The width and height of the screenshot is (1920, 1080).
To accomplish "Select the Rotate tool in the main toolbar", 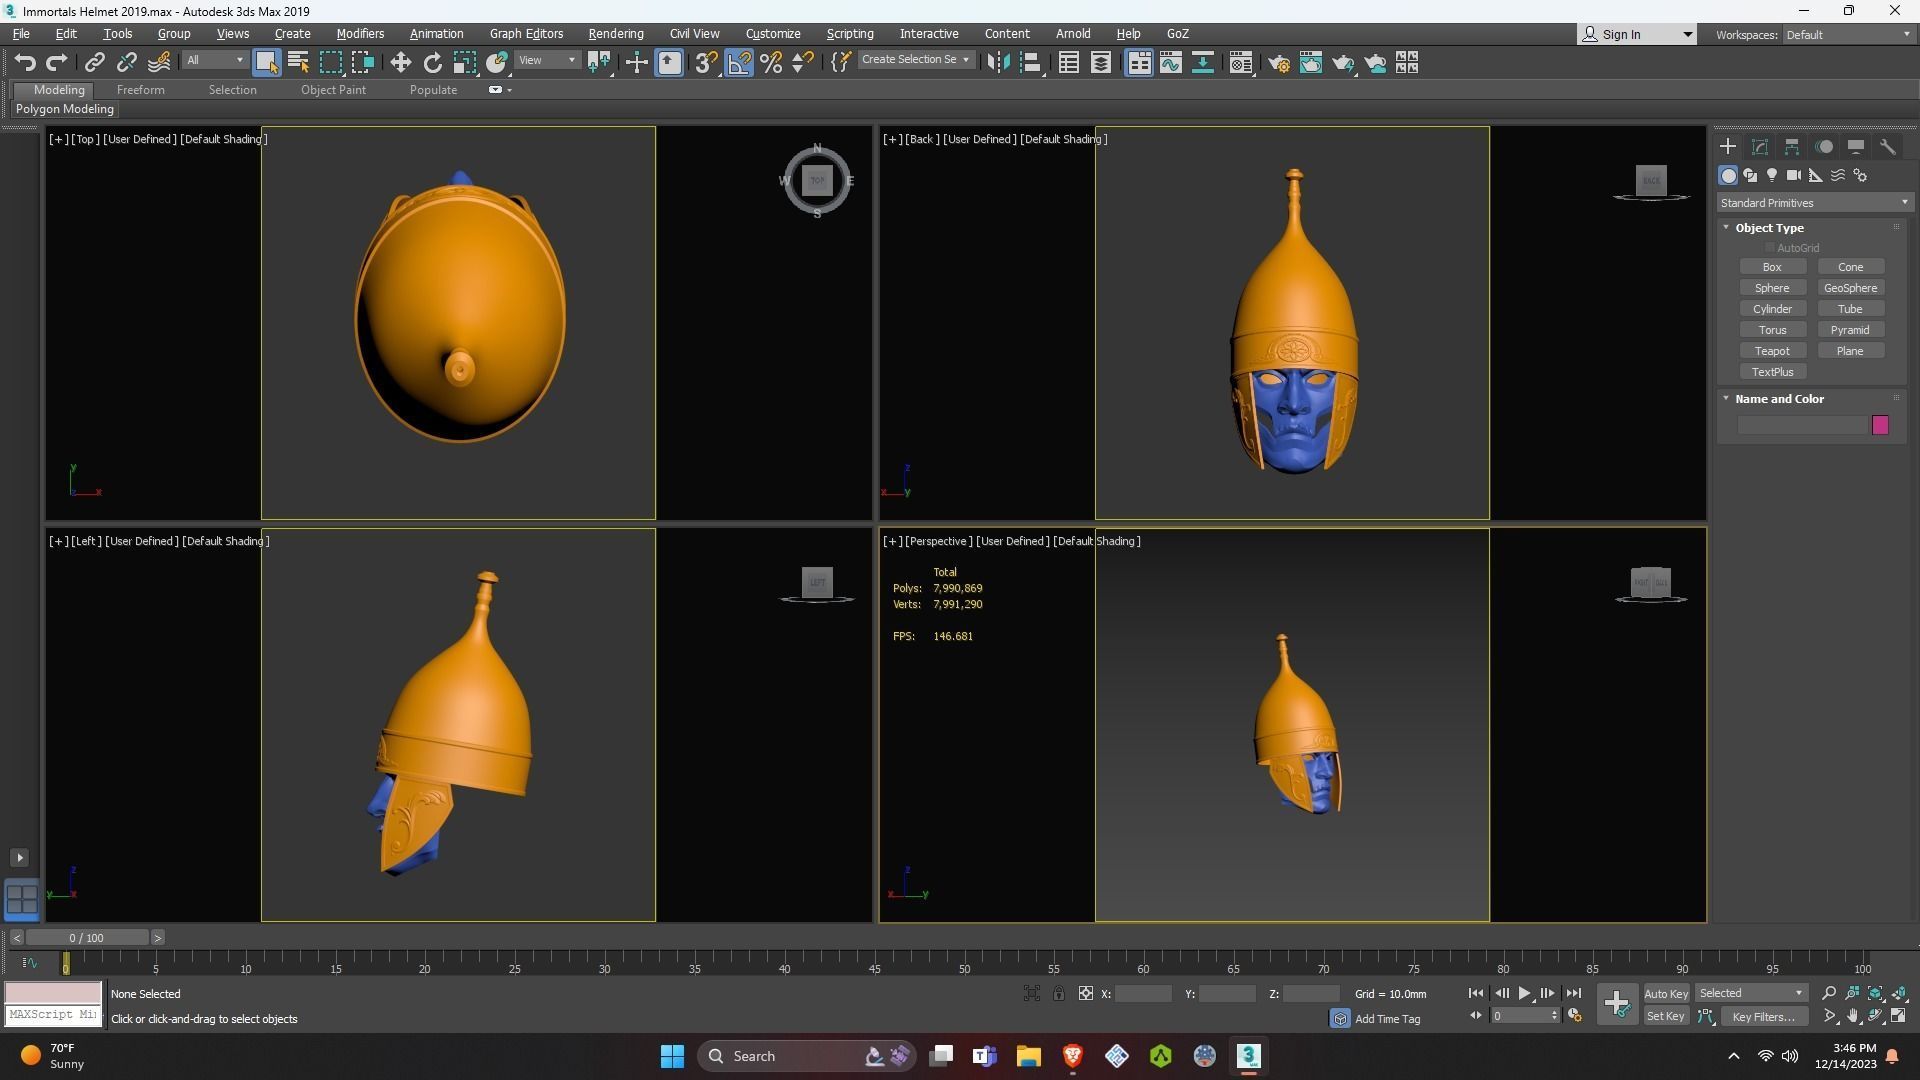I will tap(432, 63).
